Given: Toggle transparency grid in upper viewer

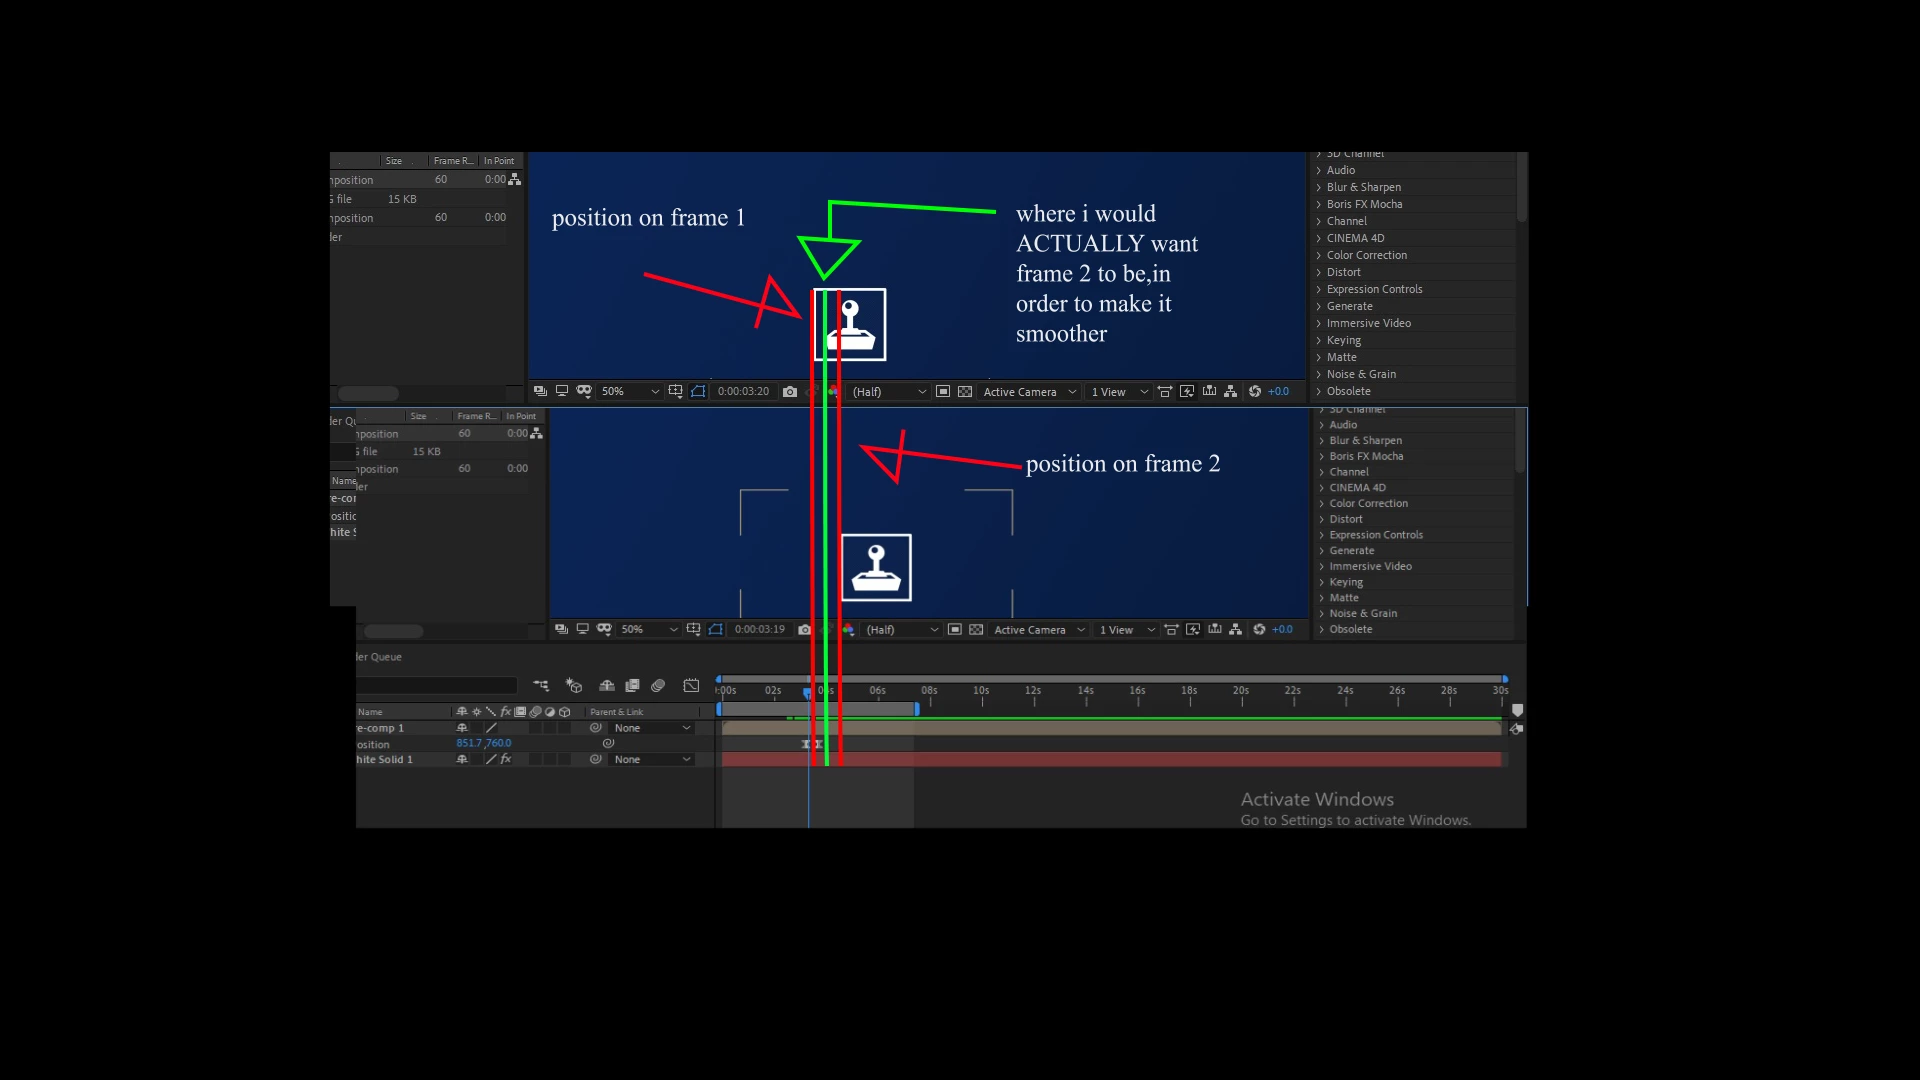Looking at the screenshot, I should pyautogui.click(x=965, y=392).
